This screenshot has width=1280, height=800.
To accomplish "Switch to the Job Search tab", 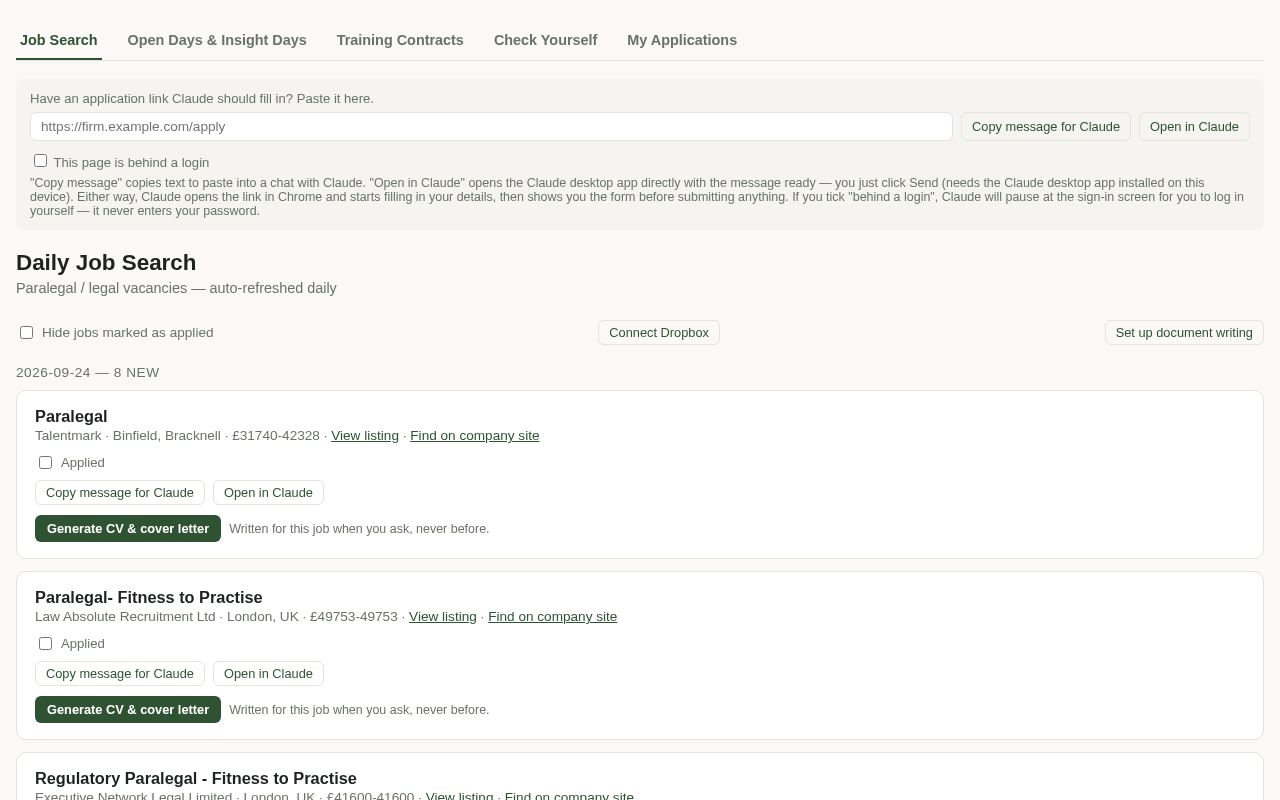I will [59, 40].
